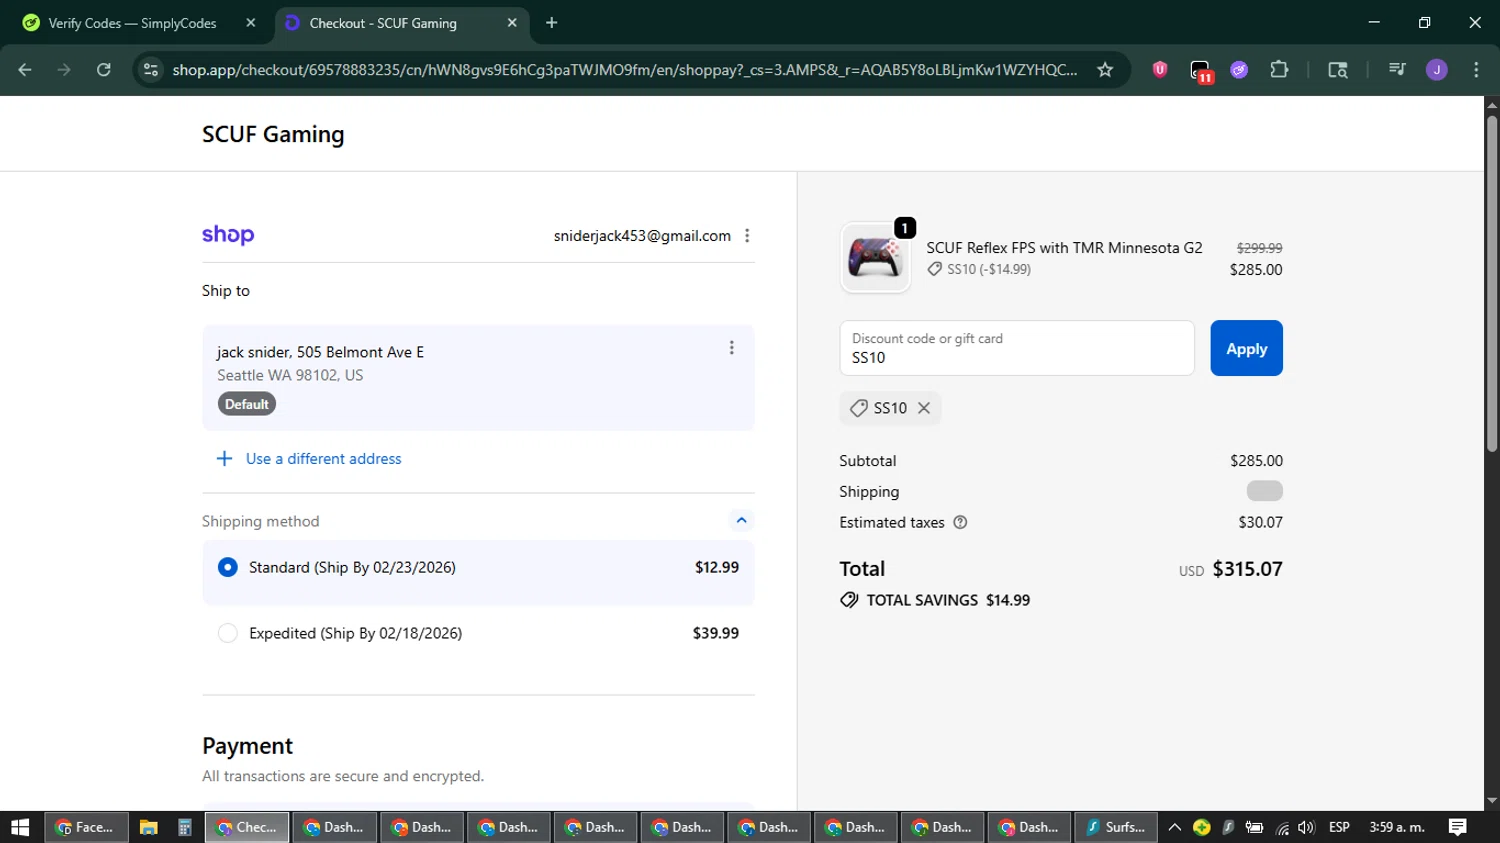This screenshot has width=1500, height=843.
Task: Switch to the Verify Codes SimplyCodes tab
Action: (x=132, y=23)
